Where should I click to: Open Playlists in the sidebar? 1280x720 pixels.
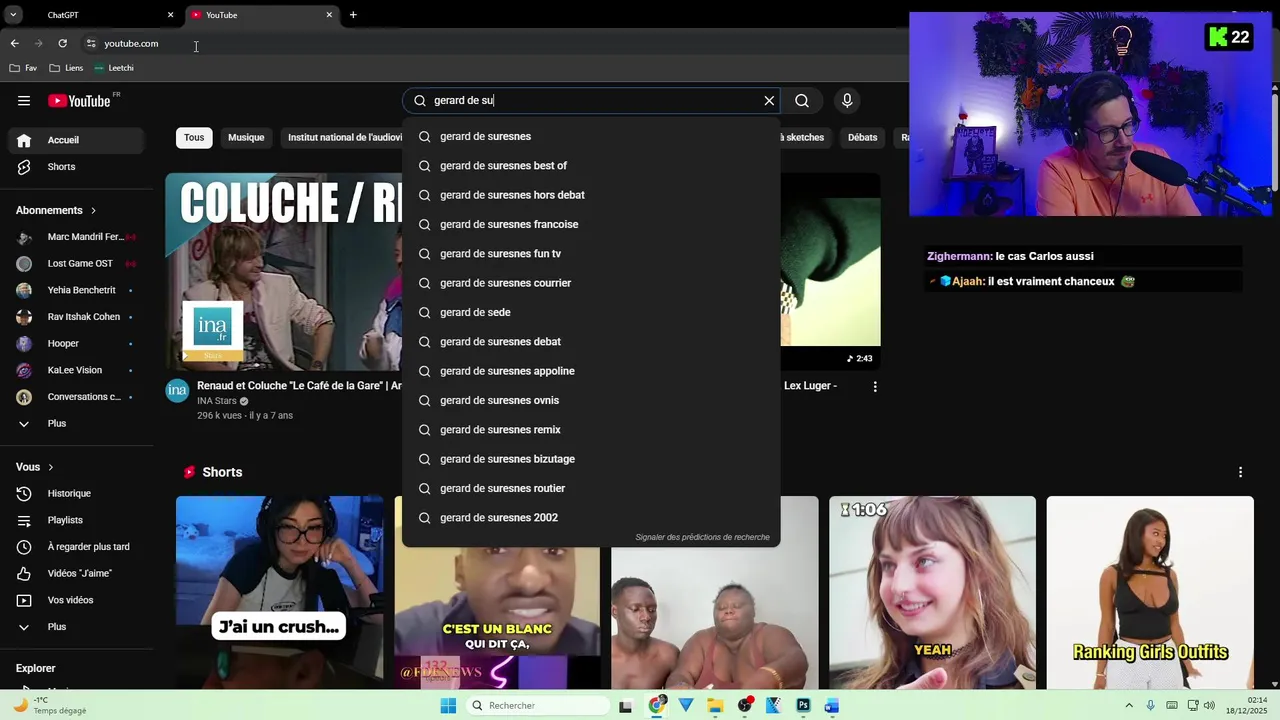coord(78,520)
